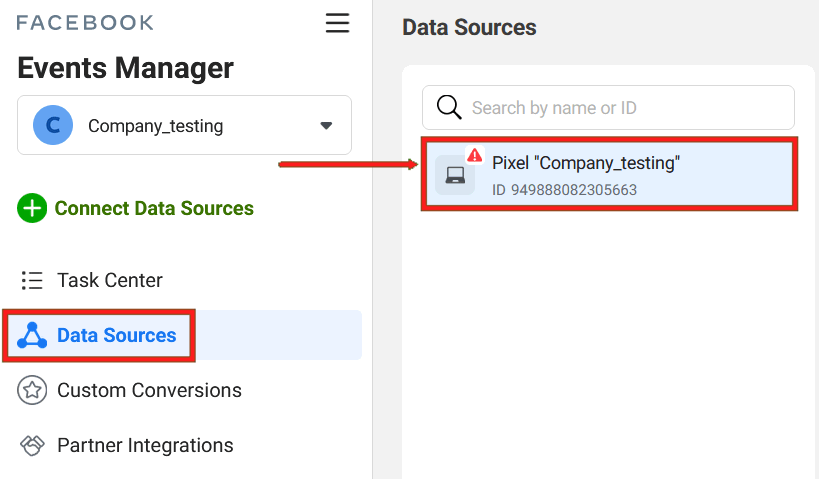
Task: Click the Data Sources triangle icon
Action: click(32, 335)
